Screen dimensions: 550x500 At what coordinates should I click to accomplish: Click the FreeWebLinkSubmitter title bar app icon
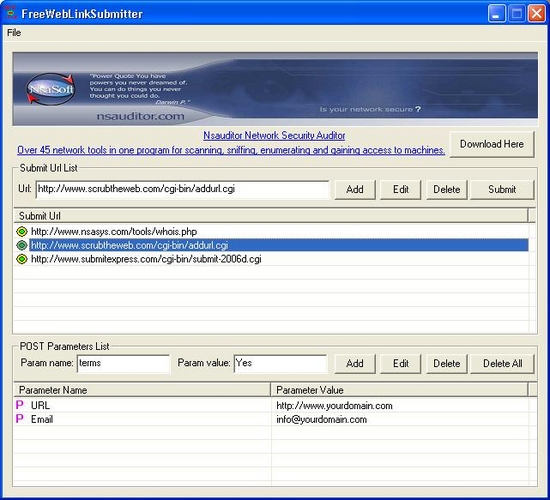pyautogui.click(x=11, y=13)
